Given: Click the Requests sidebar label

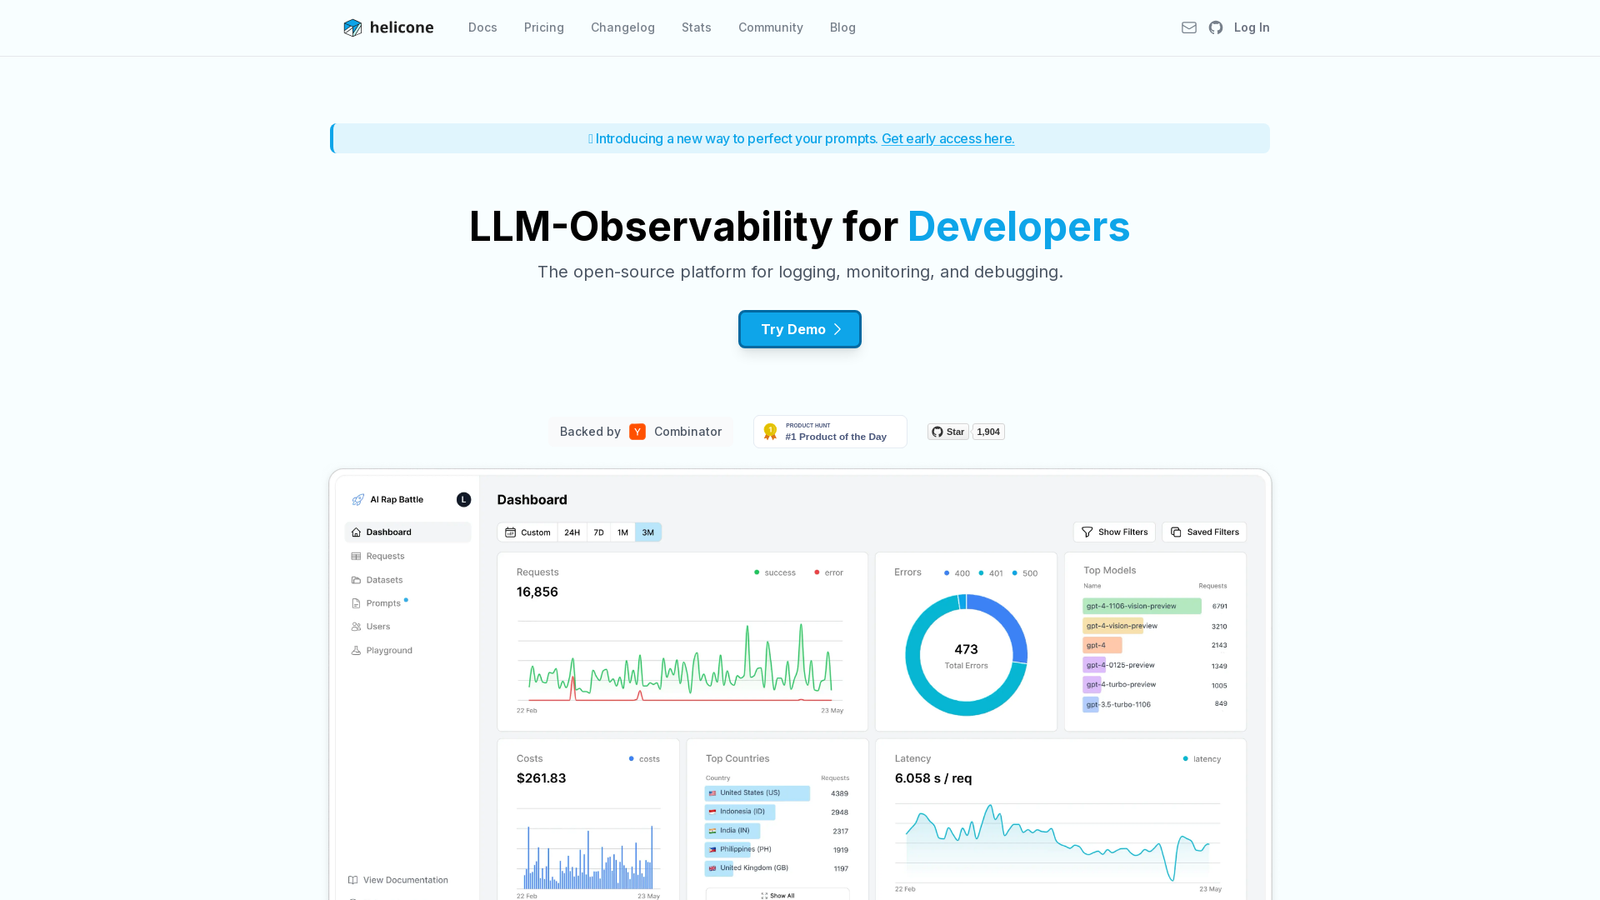Looking at the screenshot, I should (x=385, y=556).
